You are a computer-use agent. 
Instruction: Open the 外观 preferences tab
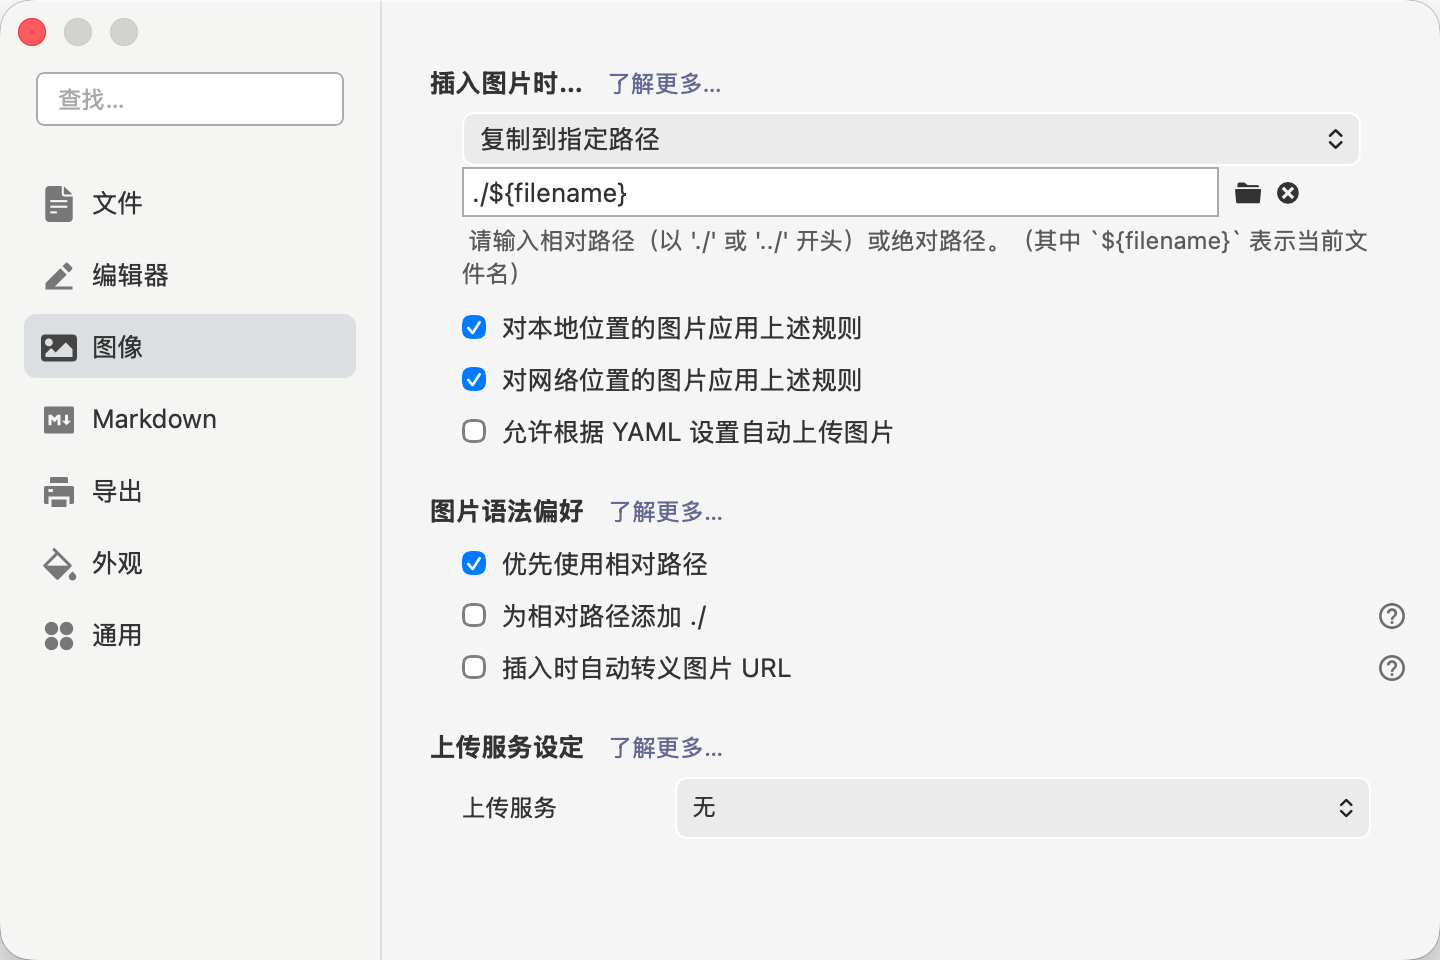click(117, 563)
